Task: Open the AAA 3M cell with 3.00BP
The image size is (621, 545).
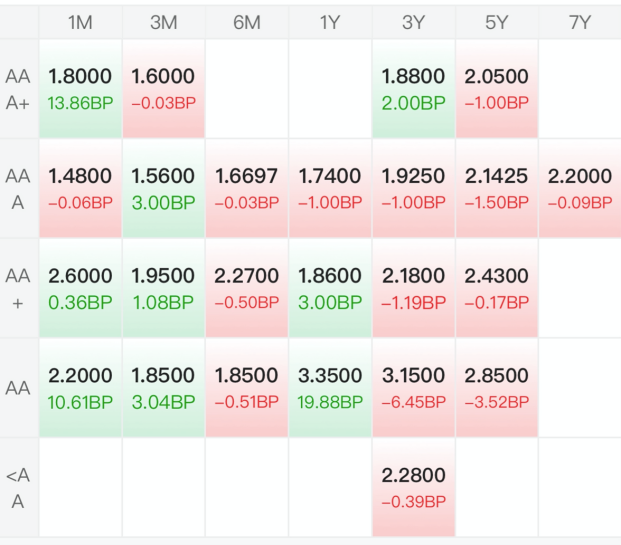Action: (x=164, y=189)
